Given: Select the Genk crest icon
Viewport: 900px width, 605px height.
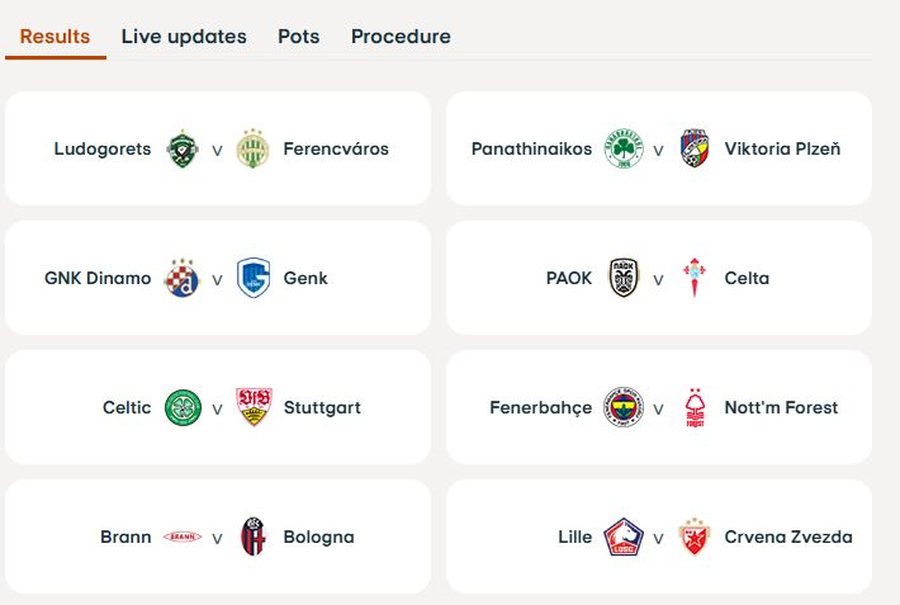Looking at the screenshot, I should [251, 278].
